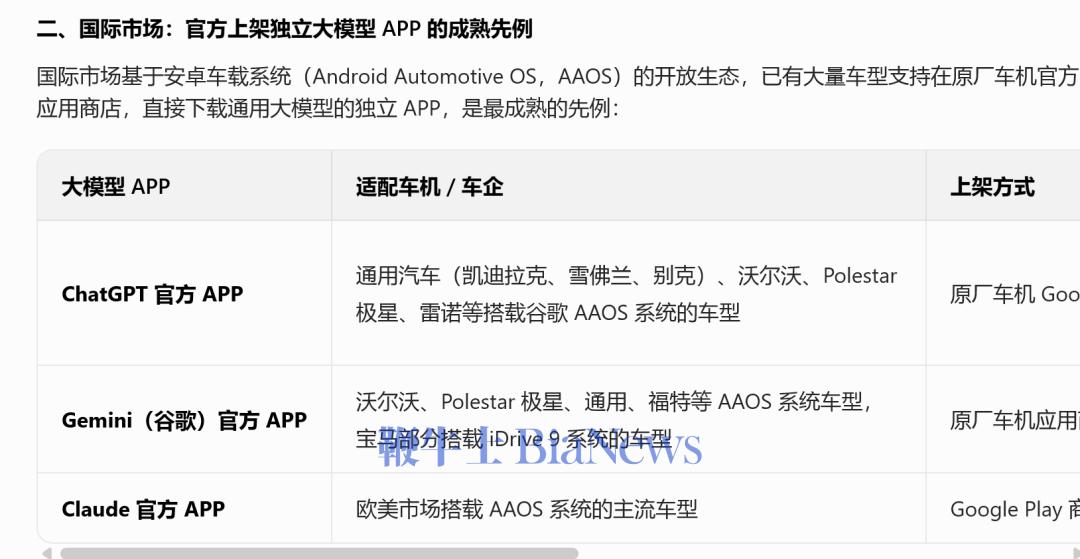Click the 适配车机 / 车企 column header
This screenshot has height=559, width=1080.
429,187
